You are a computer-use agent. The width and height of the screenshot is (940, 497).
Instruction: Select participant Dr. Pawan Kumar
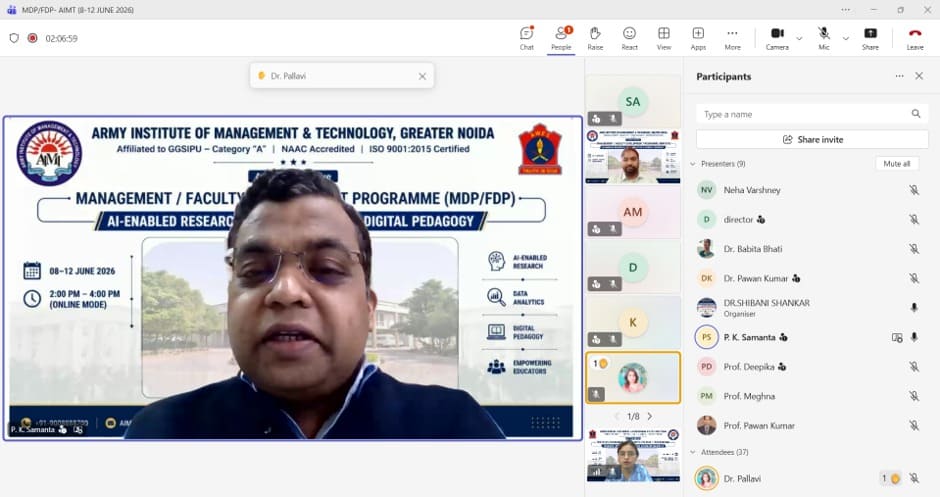pyautogui.click(x=809, y=278)
